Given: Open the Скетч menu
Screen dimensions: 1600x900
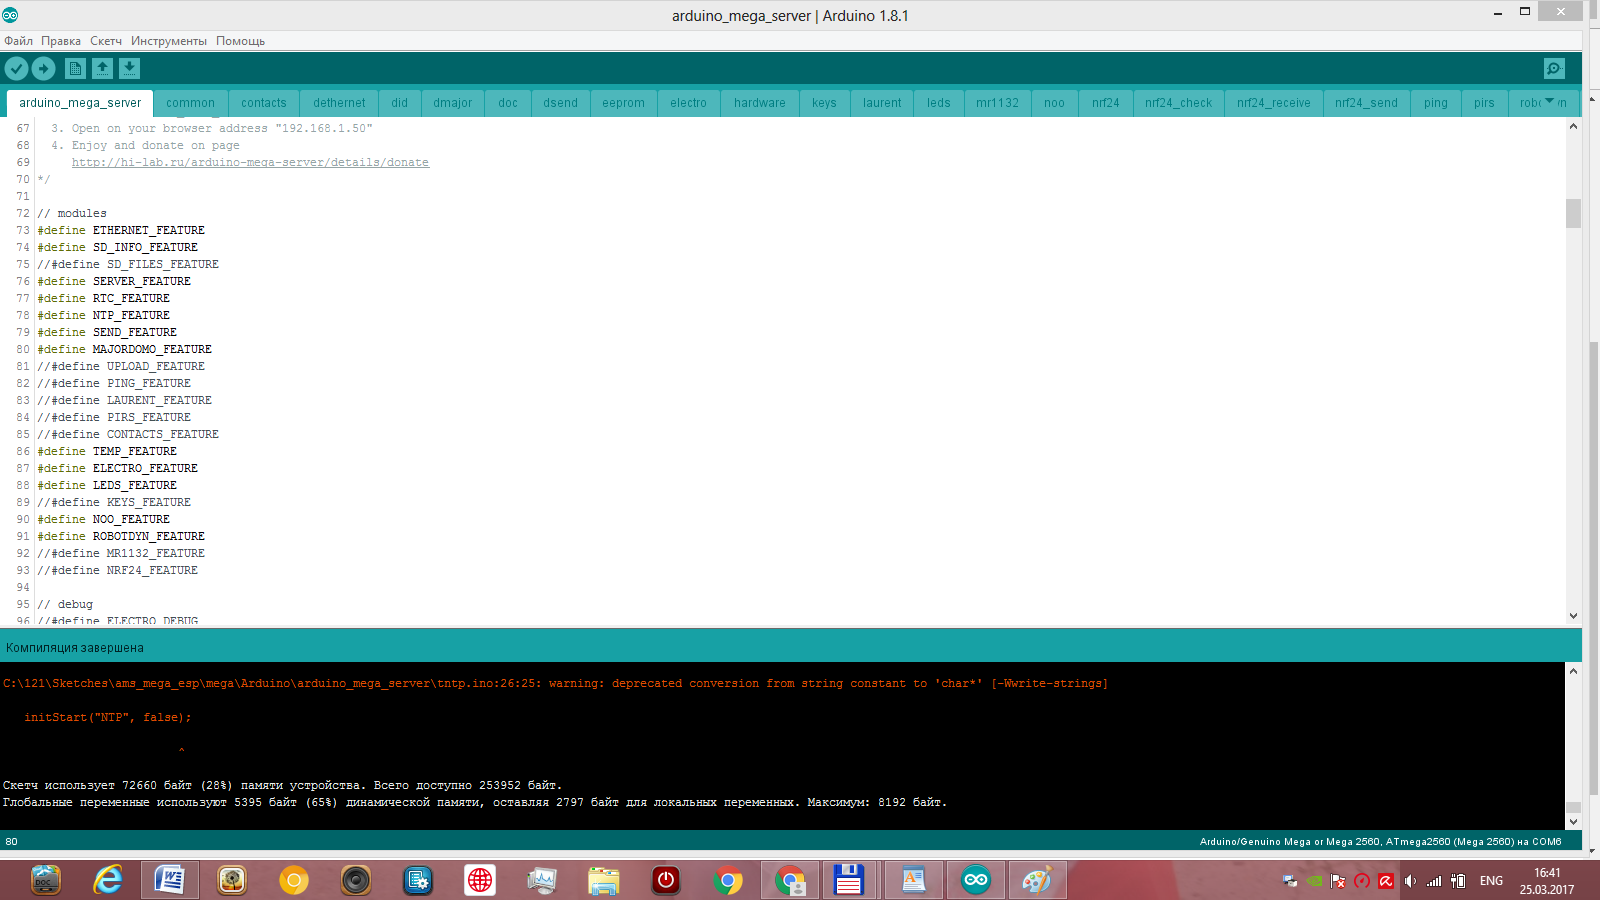Looking at the screenshot, I should point(106,41).
